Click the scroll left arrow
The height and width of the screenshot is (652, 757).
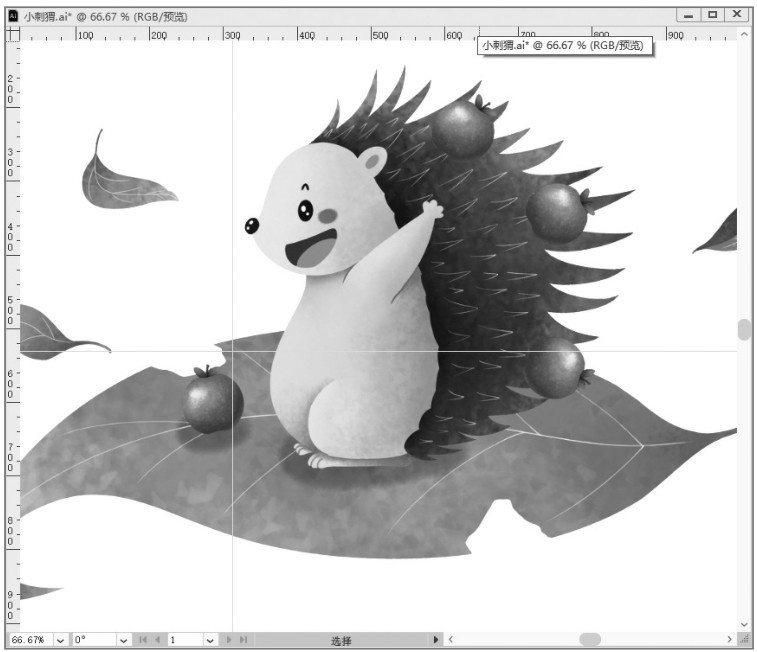tap(450, 640)
